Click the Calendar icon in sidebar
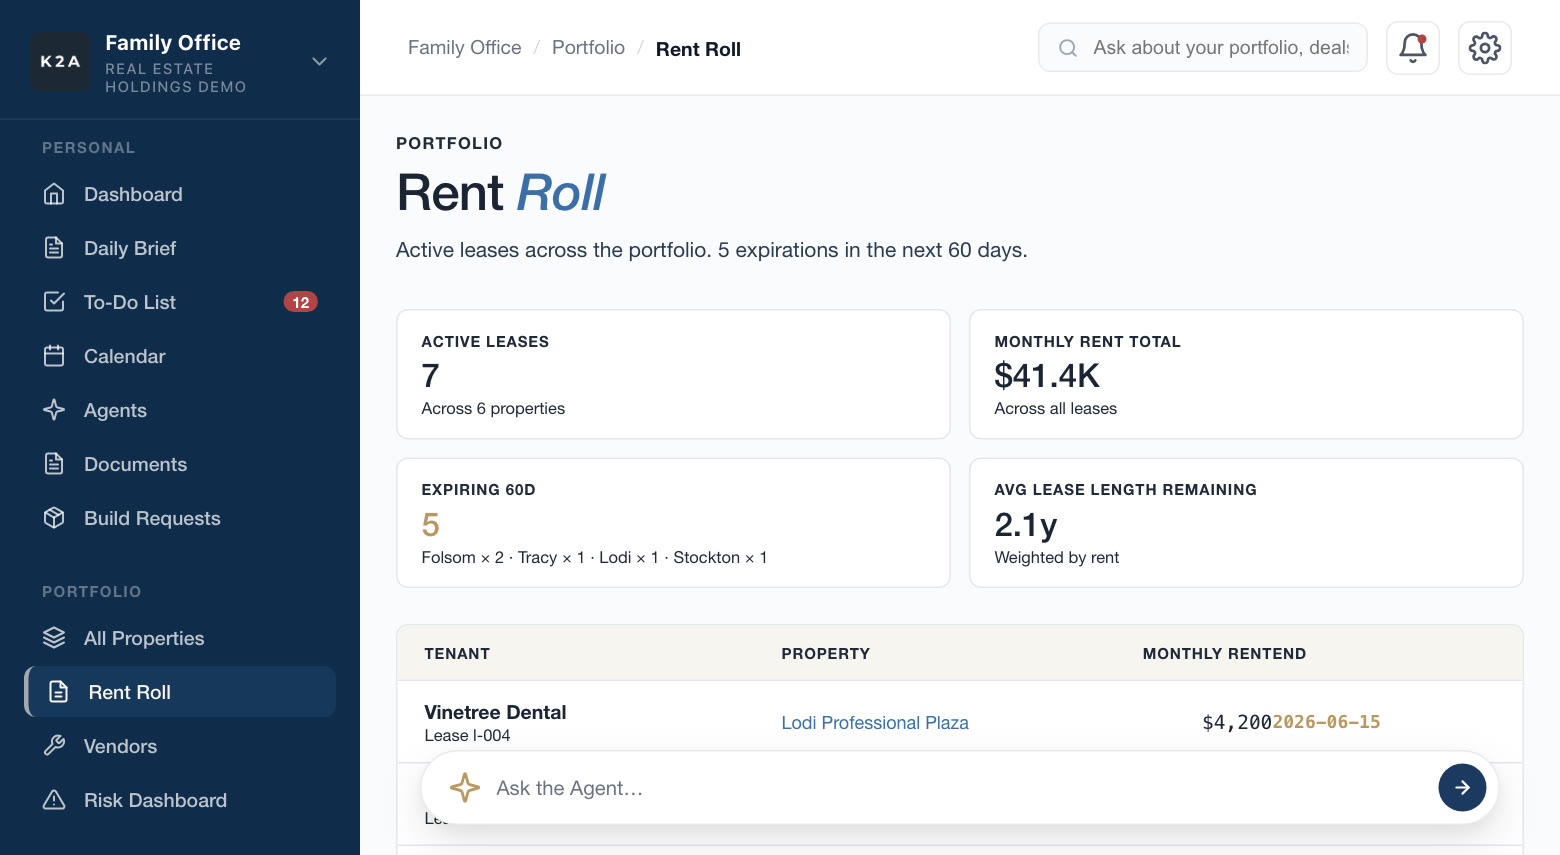Image resolution: width=1560 pixels, height=855 pixels. click(x=54, y=356)
